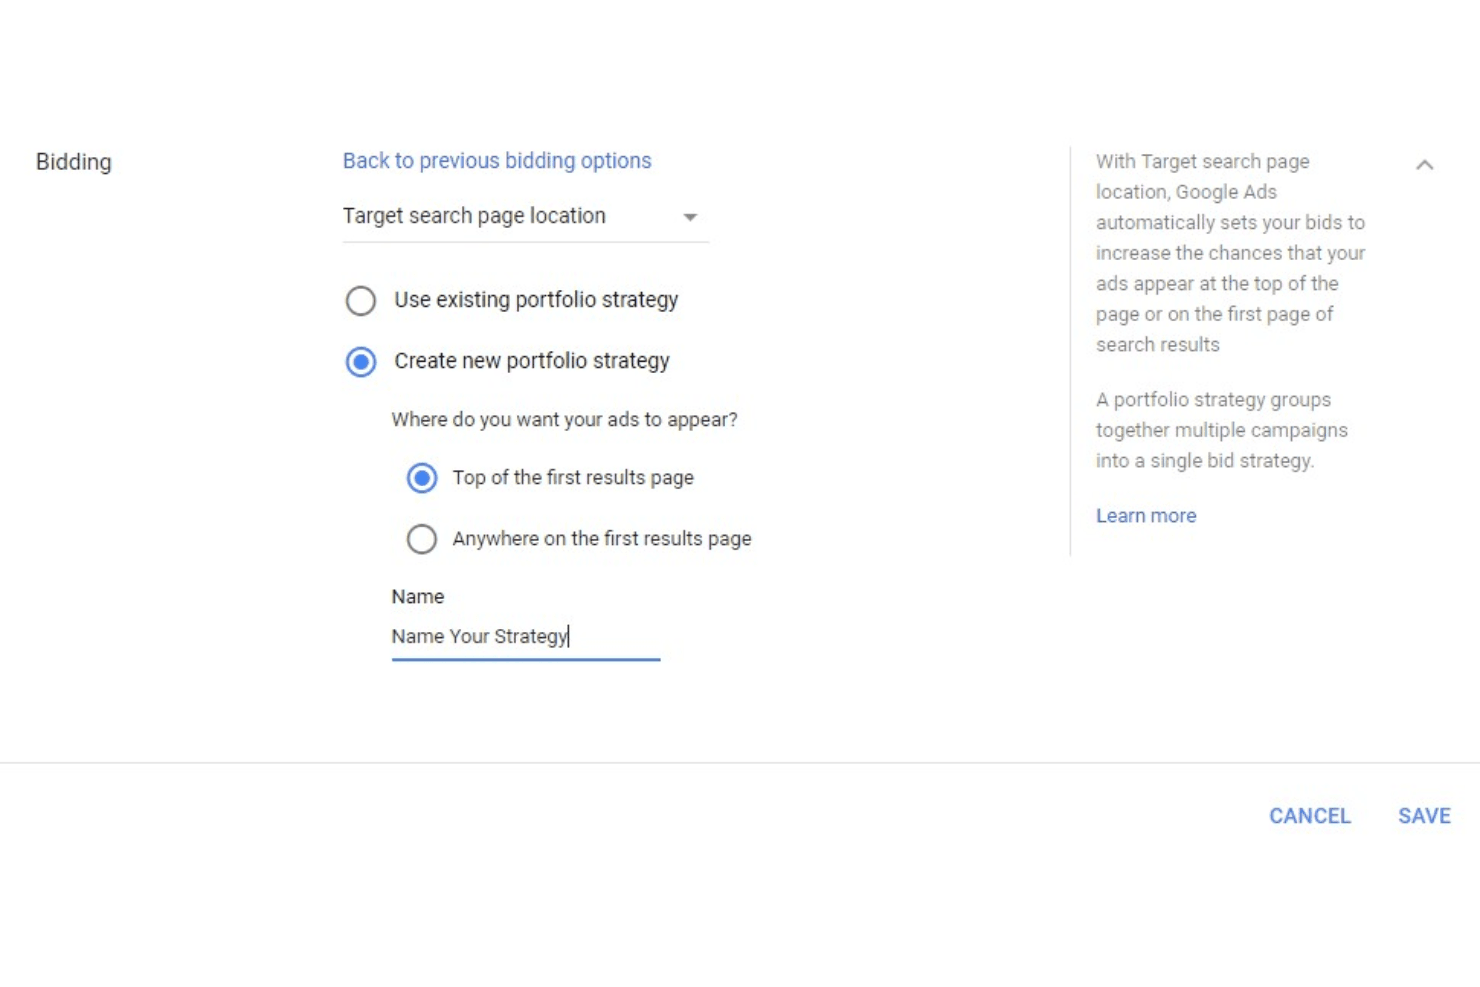Viewport: 1480px width, 987px height.
Task: Save the bidding strategy
Action: click(x=1424, y=816)
